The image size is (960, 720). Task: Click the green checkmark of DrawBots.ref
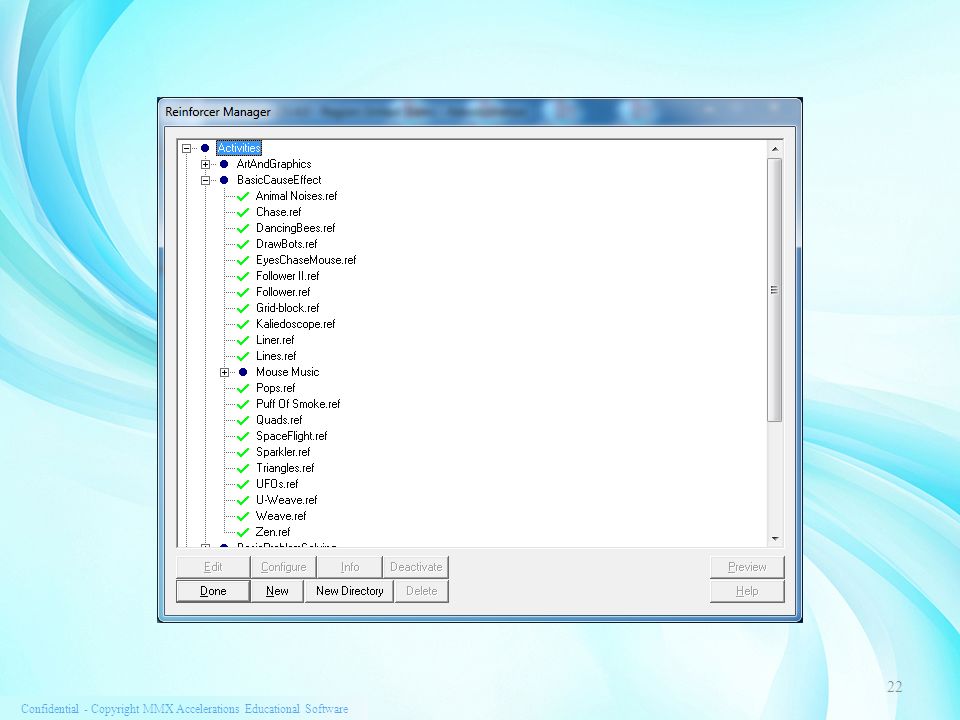click(243, 244)
